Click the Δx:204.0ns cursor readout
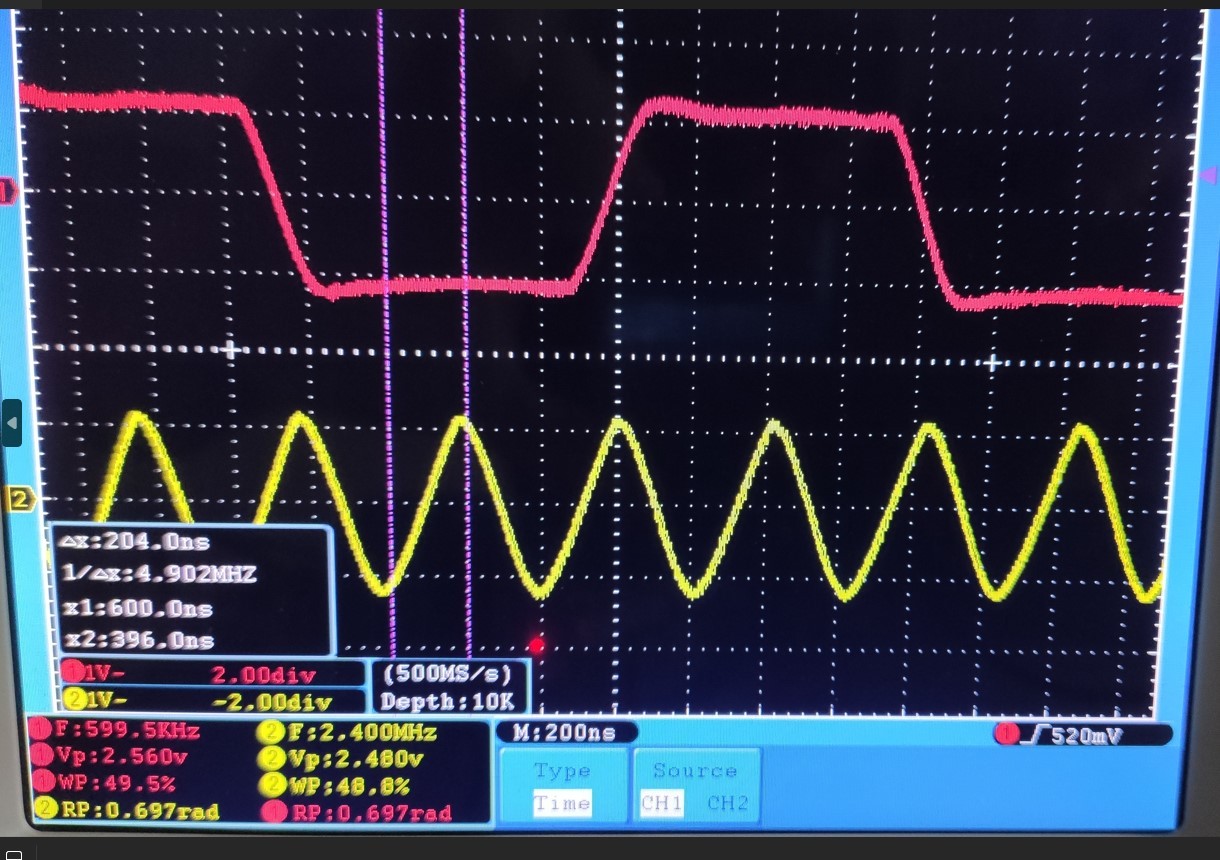The height and width of the screenshot is (860, 1220). [x=135, y=542]
